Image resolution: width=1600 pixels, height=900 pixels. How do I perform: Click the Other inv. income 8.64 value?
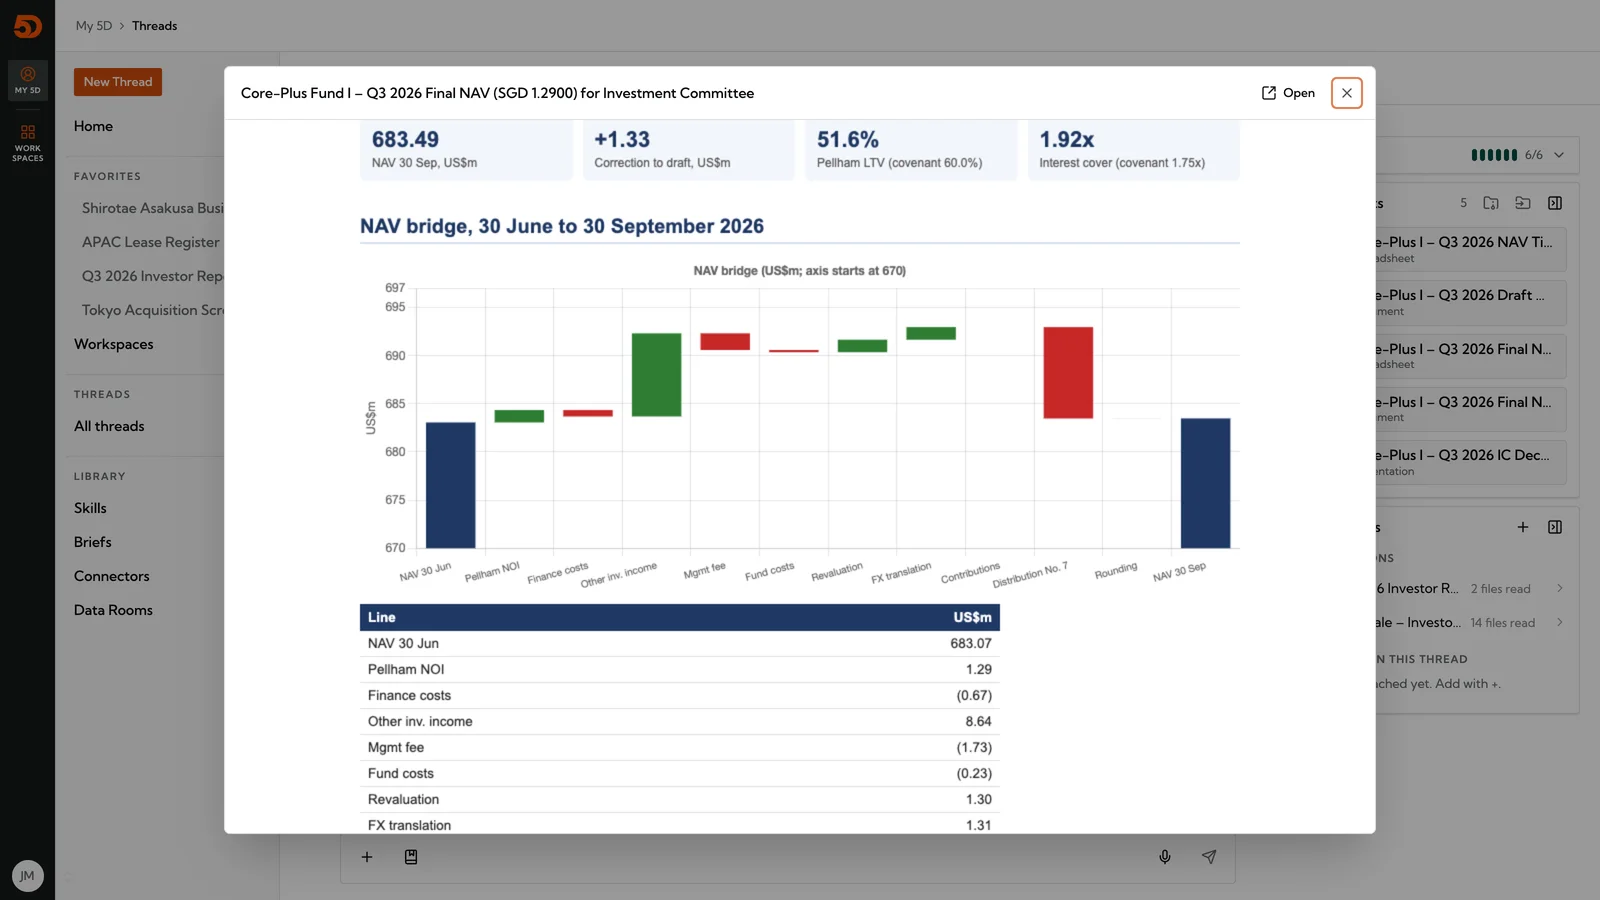(979, 721)
